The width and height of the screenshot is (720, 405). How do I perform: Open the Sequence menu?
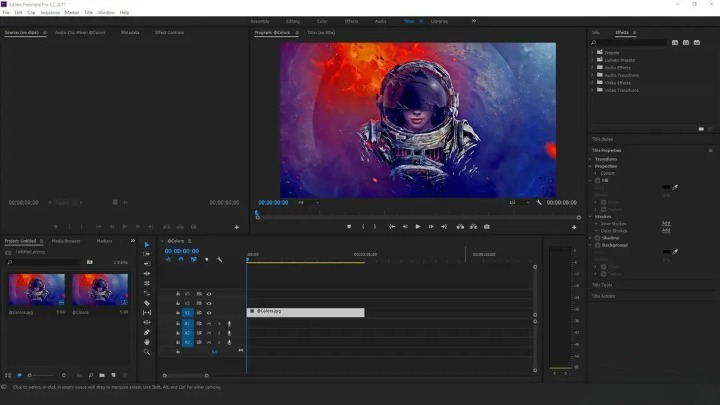click(50, 13)
